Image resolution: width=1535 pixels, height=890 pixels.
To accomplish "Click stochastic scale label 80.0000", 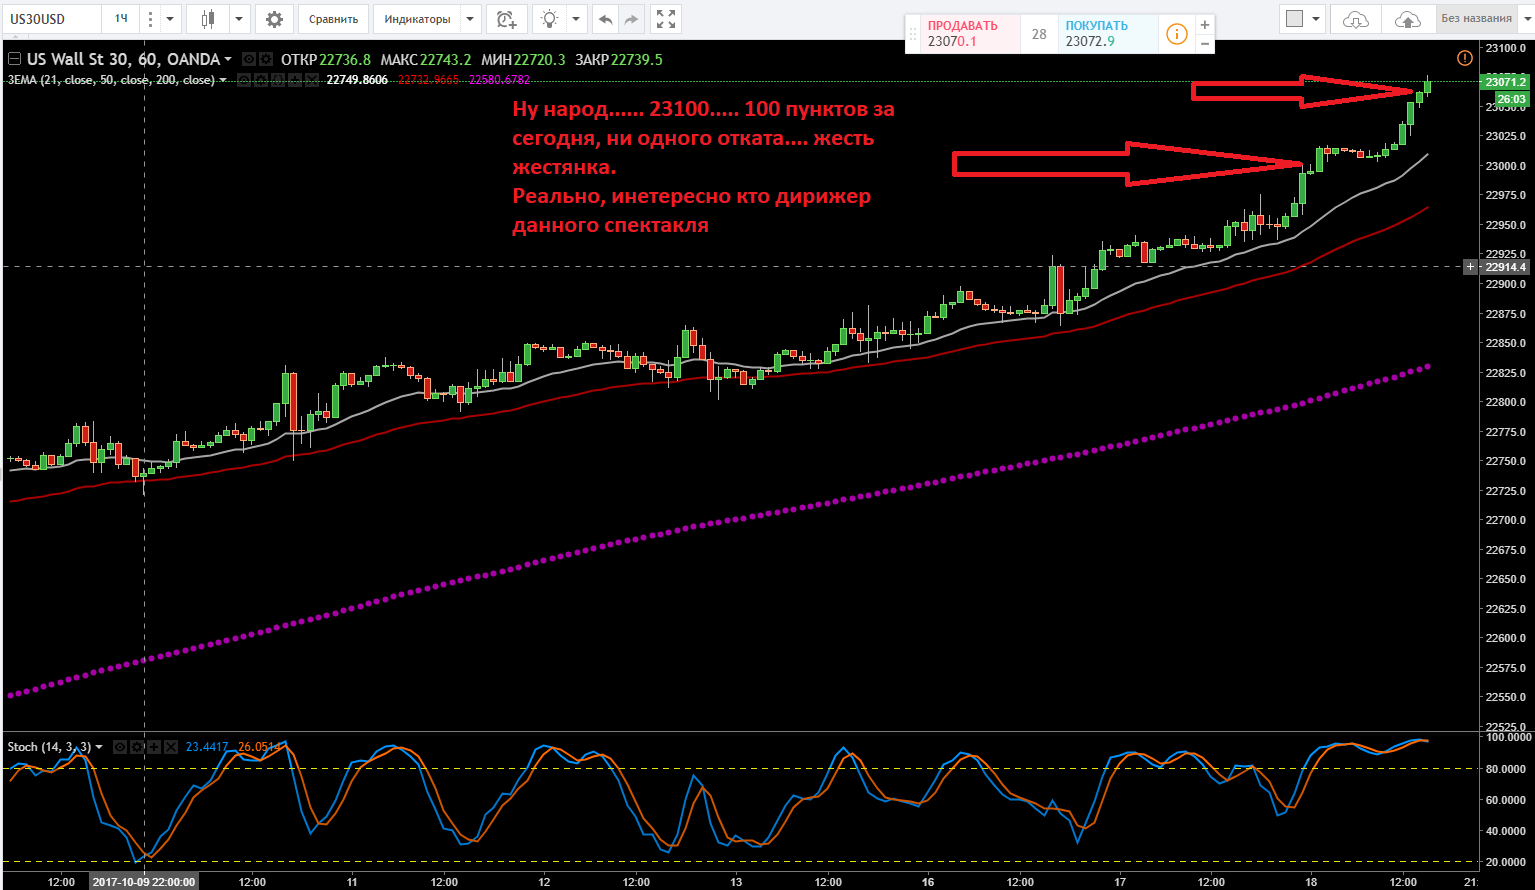I will click(1505, 768).
